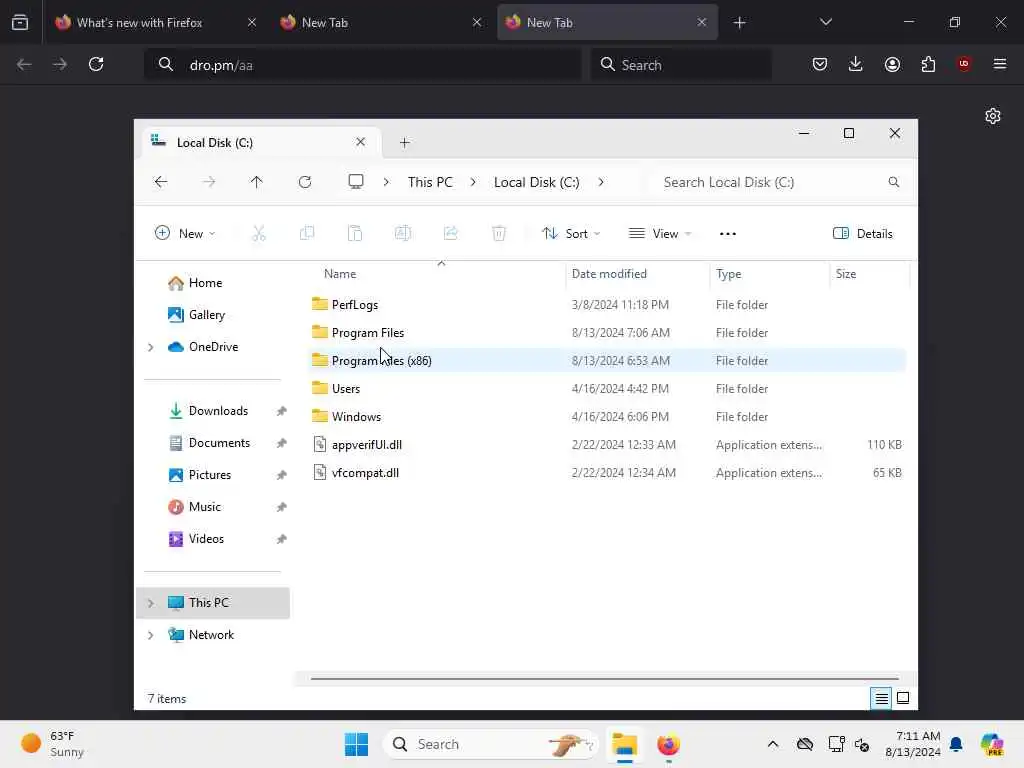
Task: Expand the Network tree node arrow
Action: coord(151,635)
